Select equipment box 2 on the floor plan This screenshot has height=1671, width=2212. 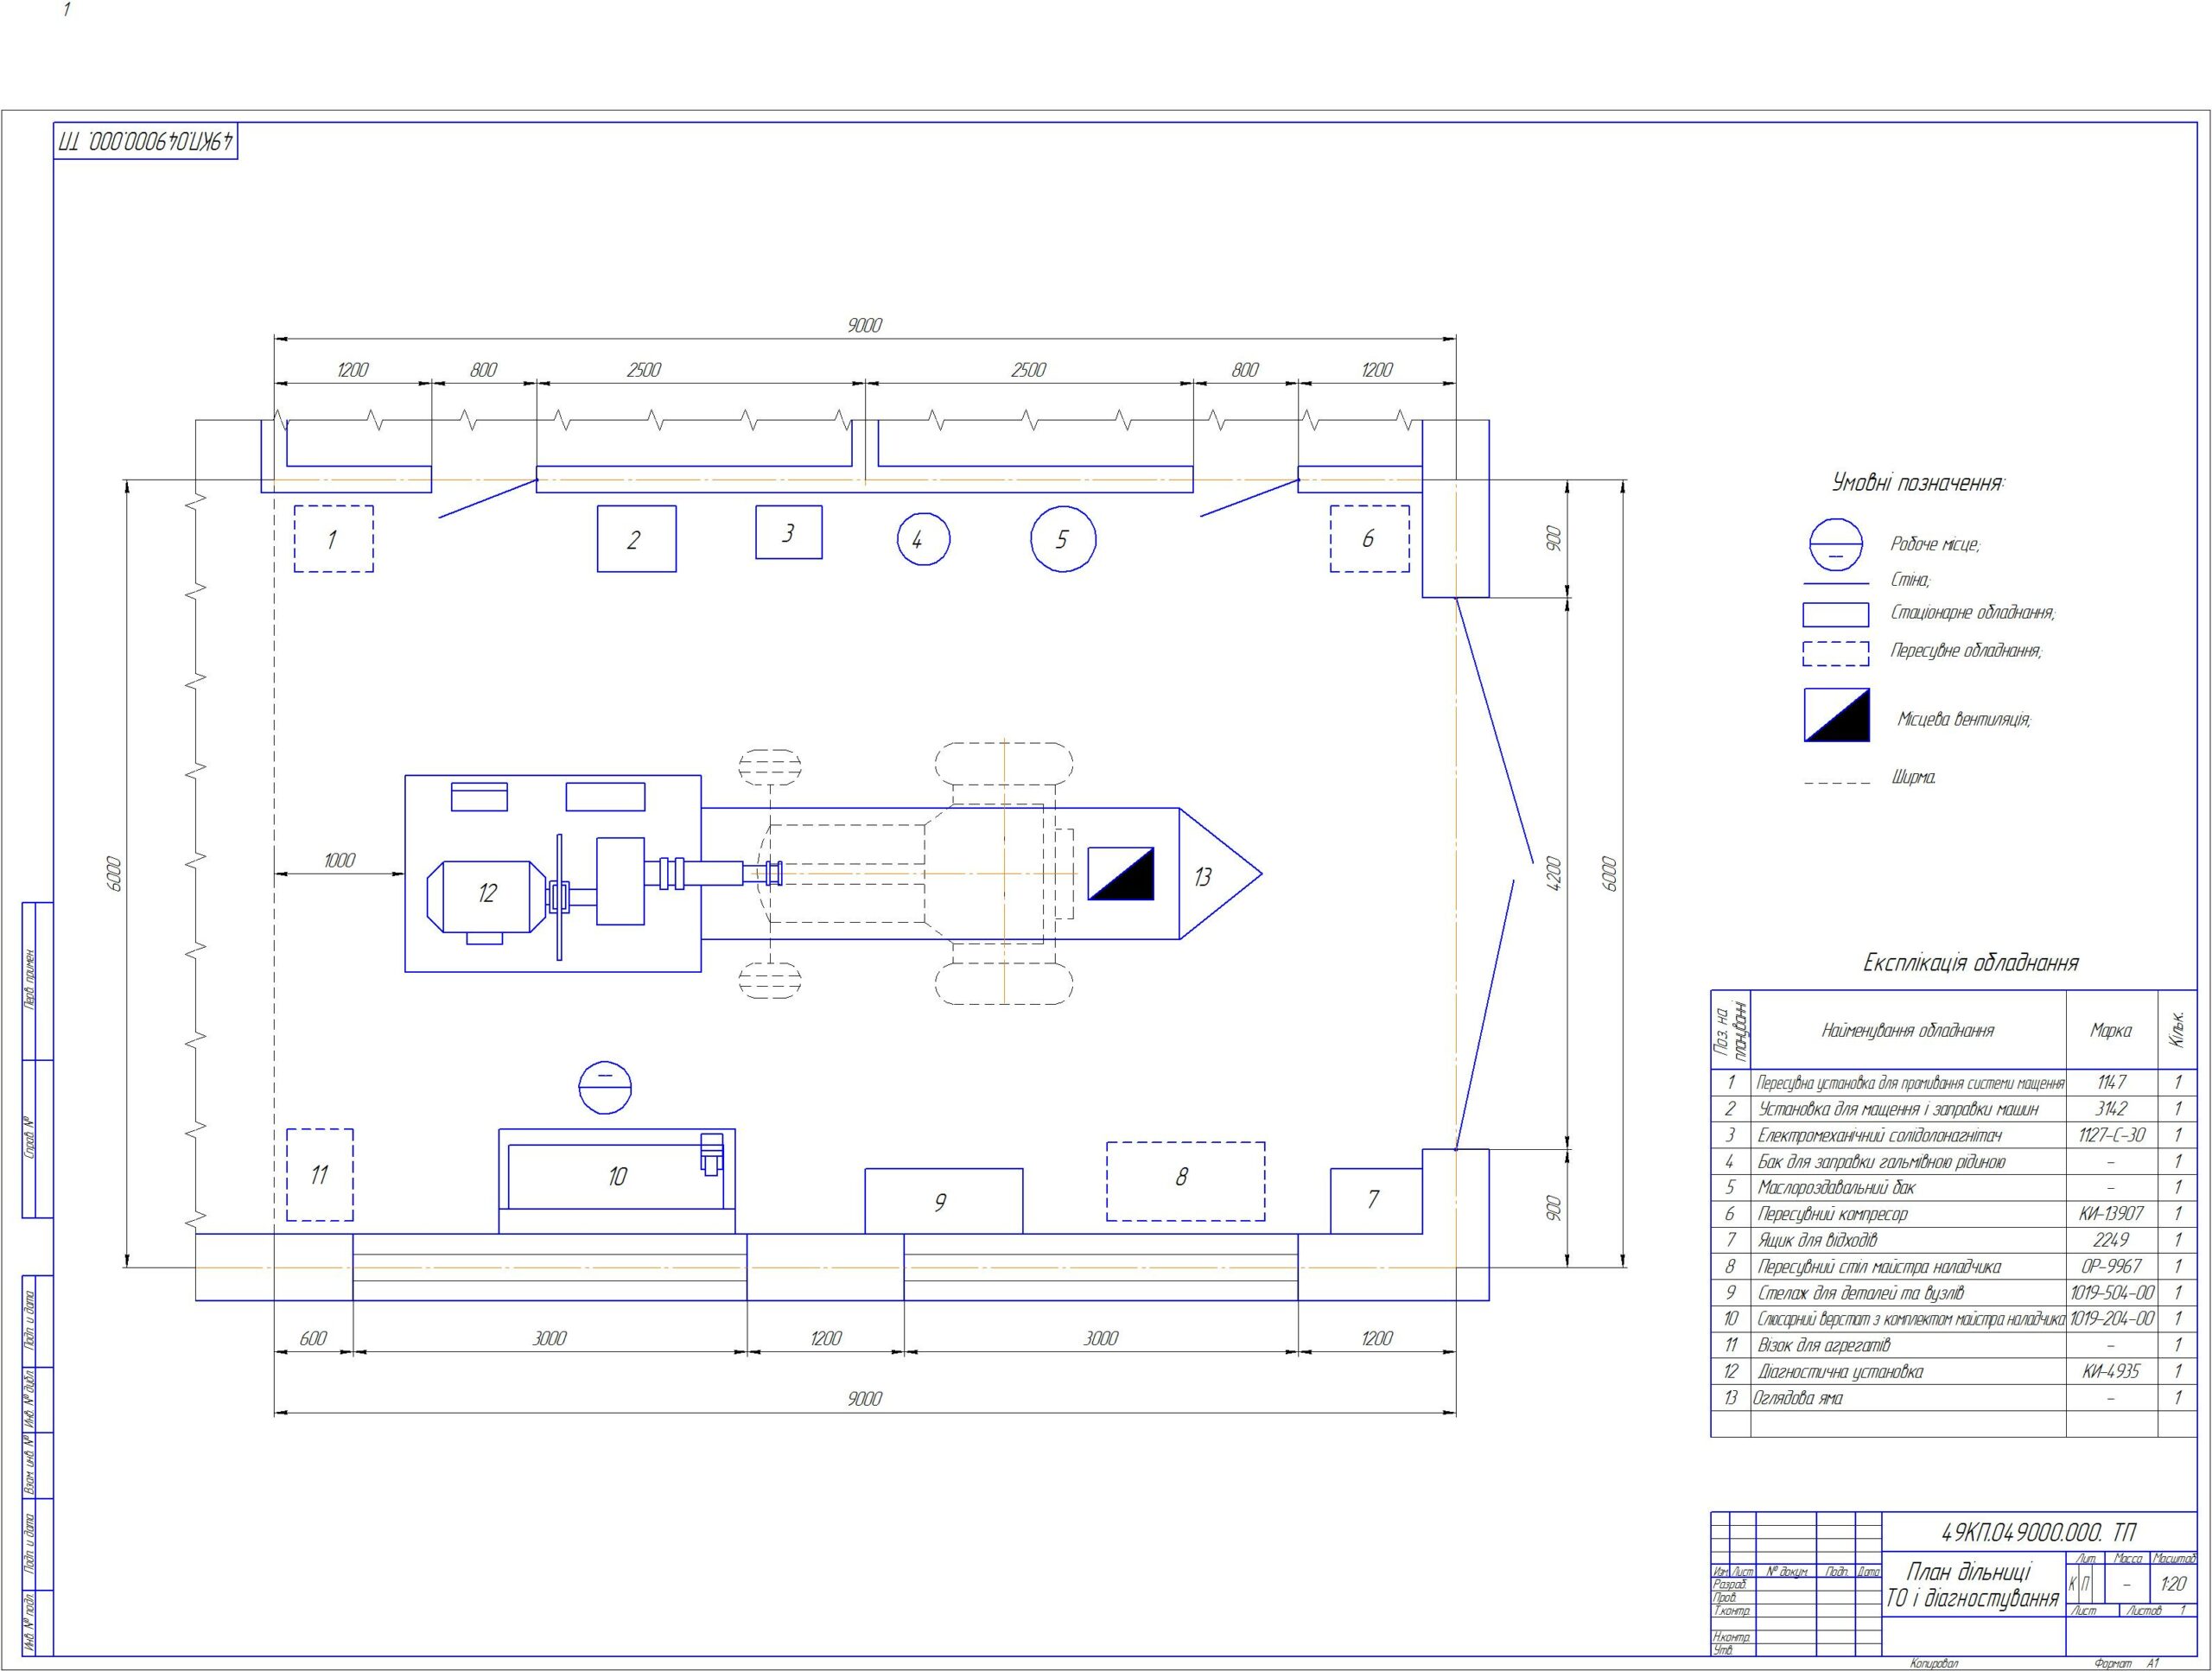tap(636, 539)
